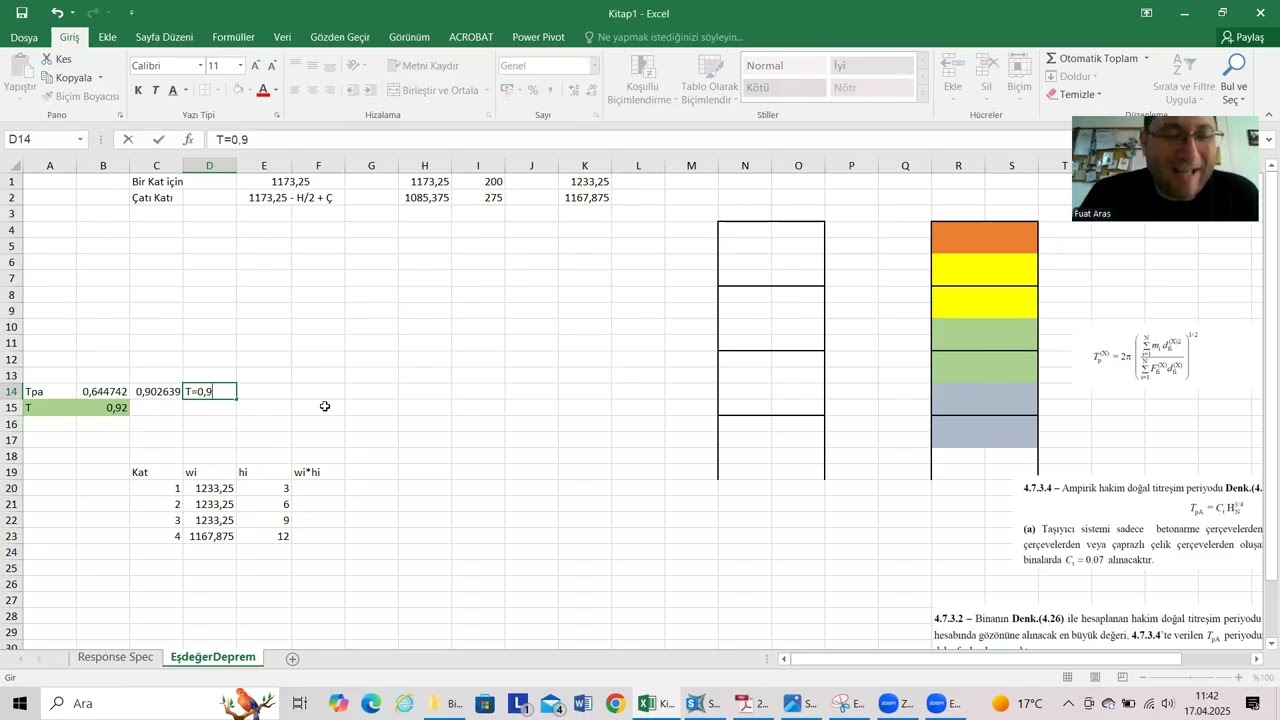Select the wi*hi header cell
The image size is (1280, 720).
(x=318, y=472)
